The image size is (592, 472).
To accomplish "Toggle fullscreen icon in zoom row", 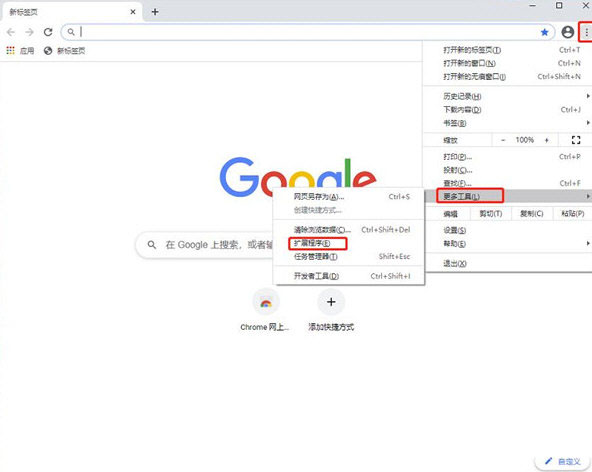I will coord(576,140).
